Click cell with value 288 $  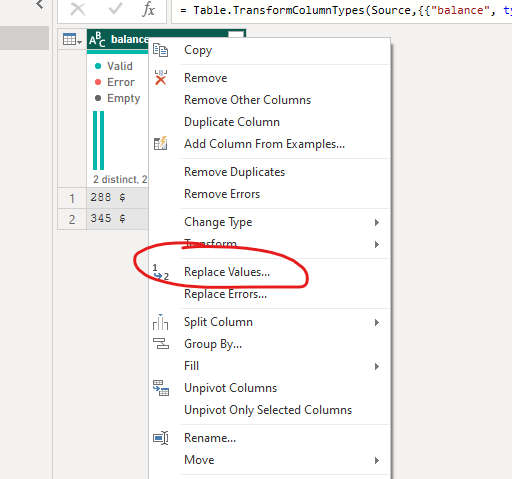[x=117, y=198]
